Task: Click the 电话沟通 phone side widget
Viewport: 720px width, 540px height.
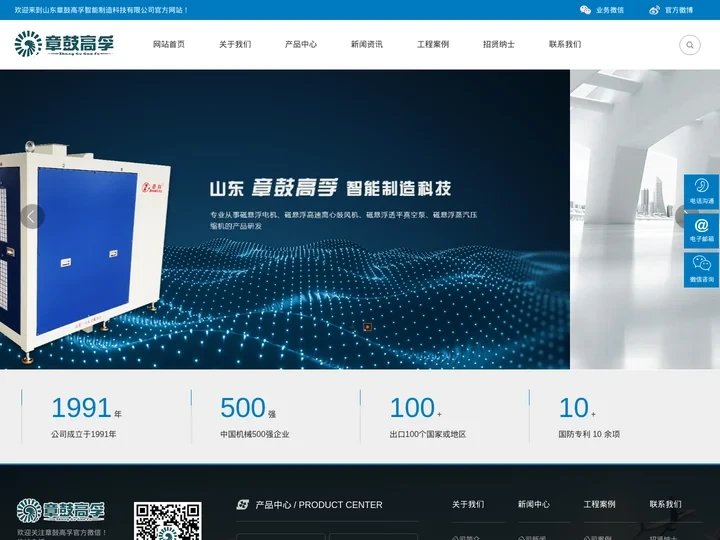Action: (x=701, y=192)
